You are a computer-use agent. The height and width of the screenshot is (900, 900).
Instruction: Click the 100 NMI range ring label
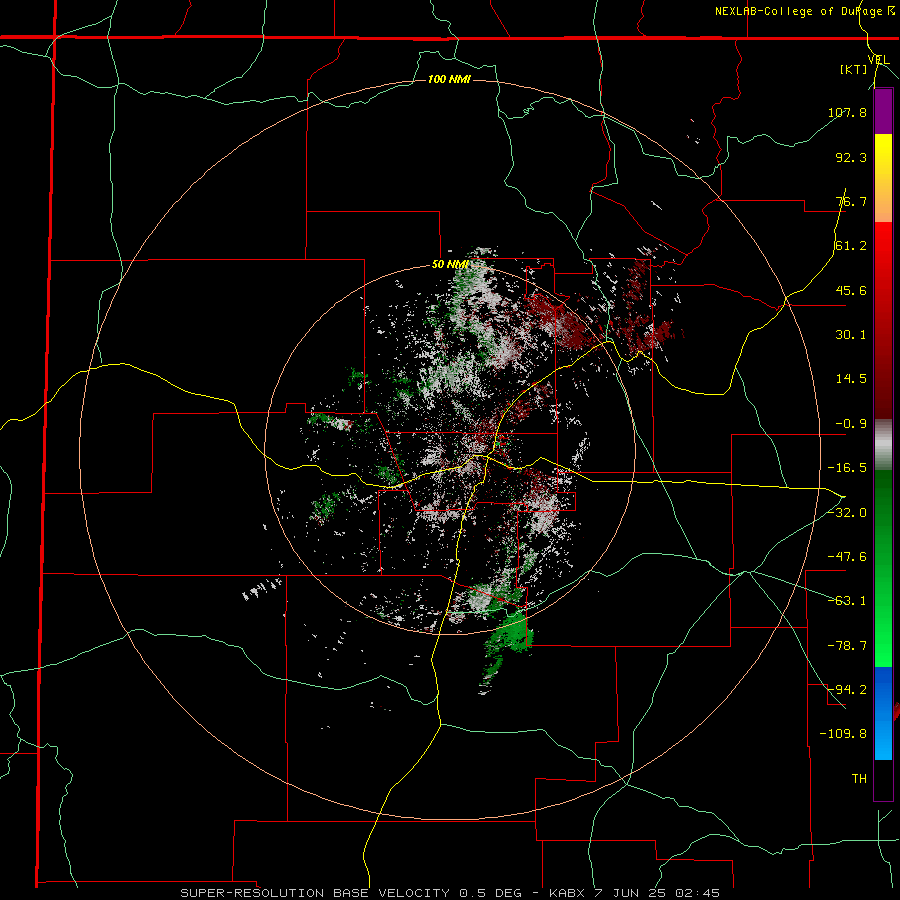[x=449, y=79]
